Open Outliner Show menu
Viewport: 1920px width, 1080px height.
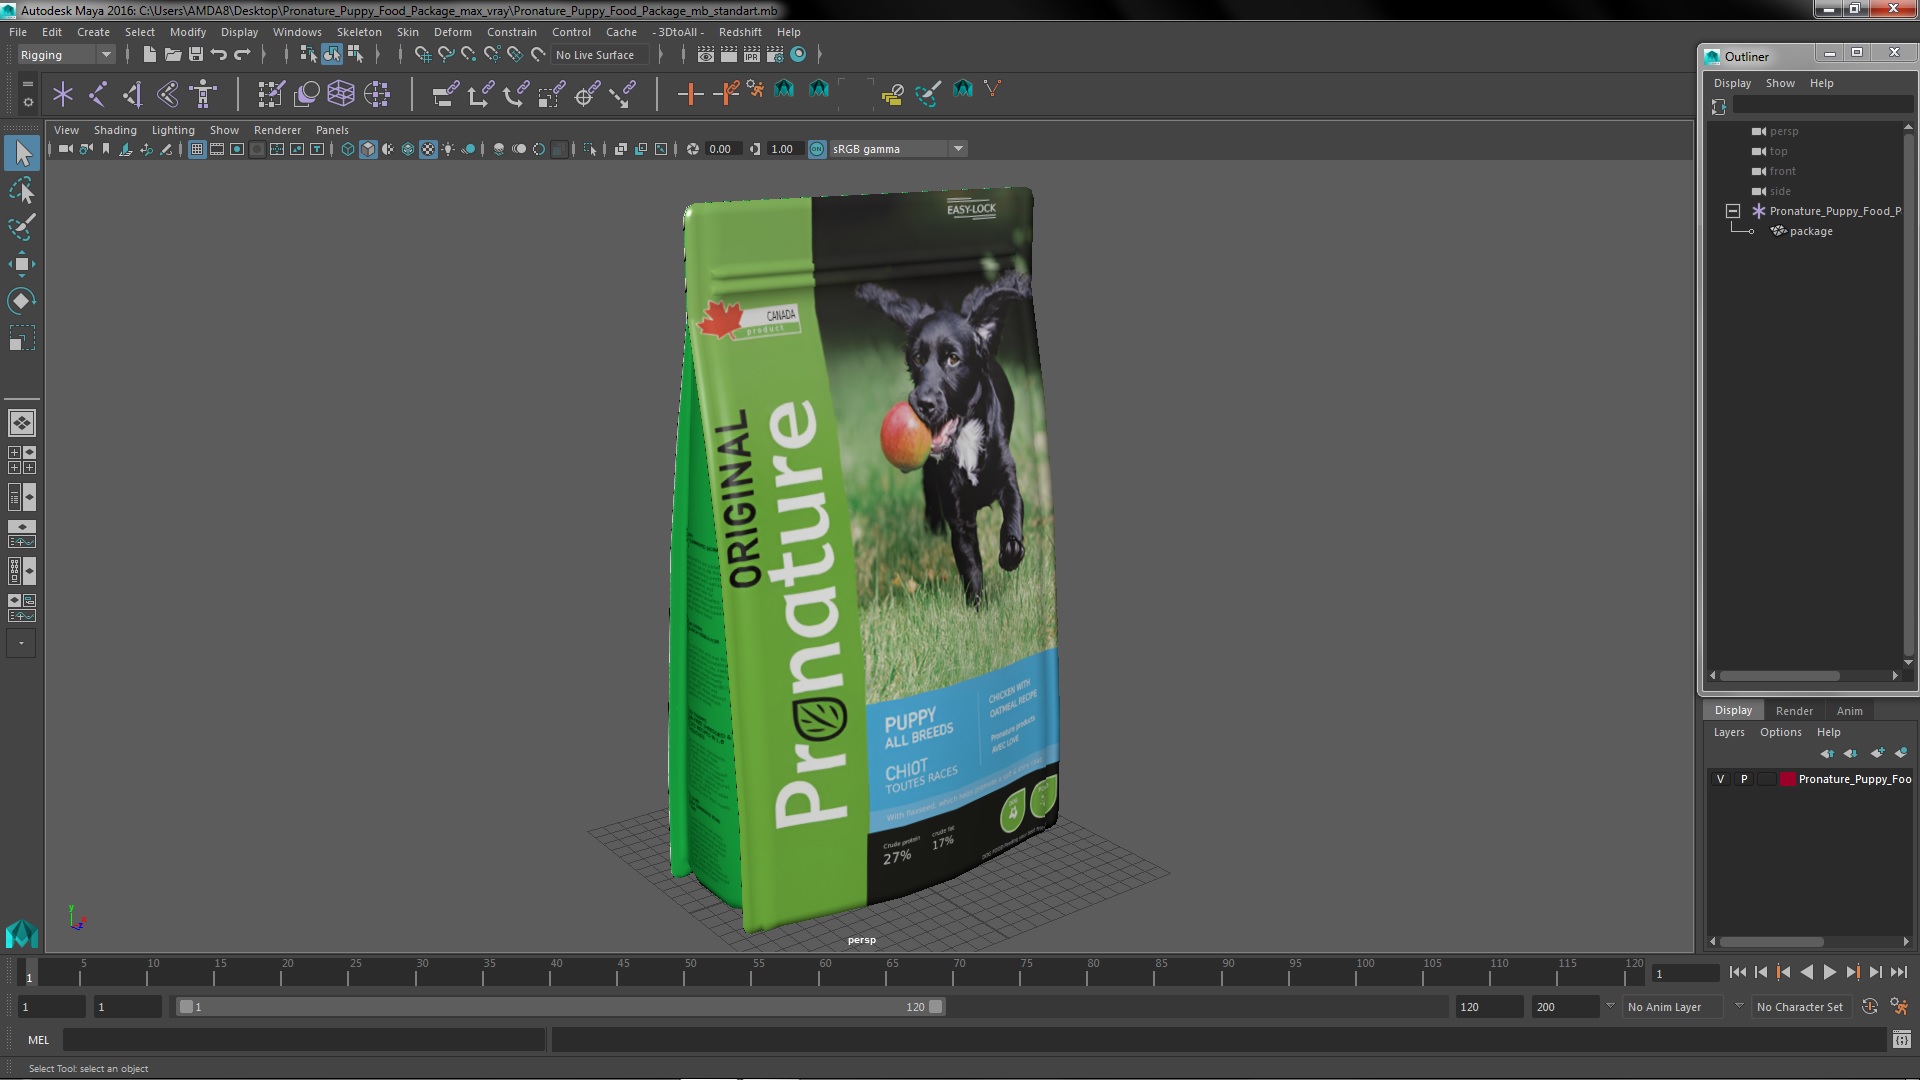1780,83
